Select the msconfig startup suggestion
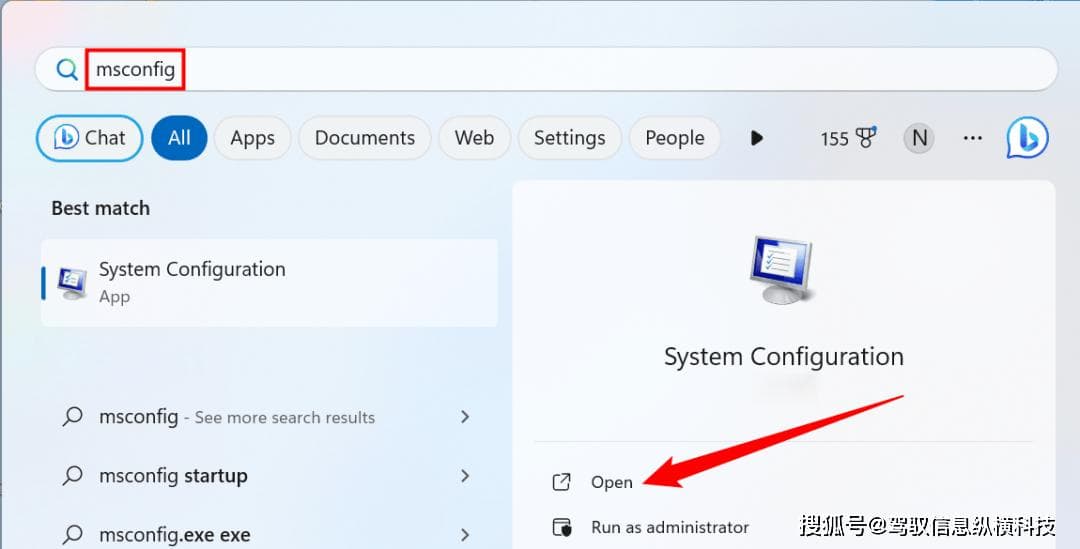 click(269, 476)
